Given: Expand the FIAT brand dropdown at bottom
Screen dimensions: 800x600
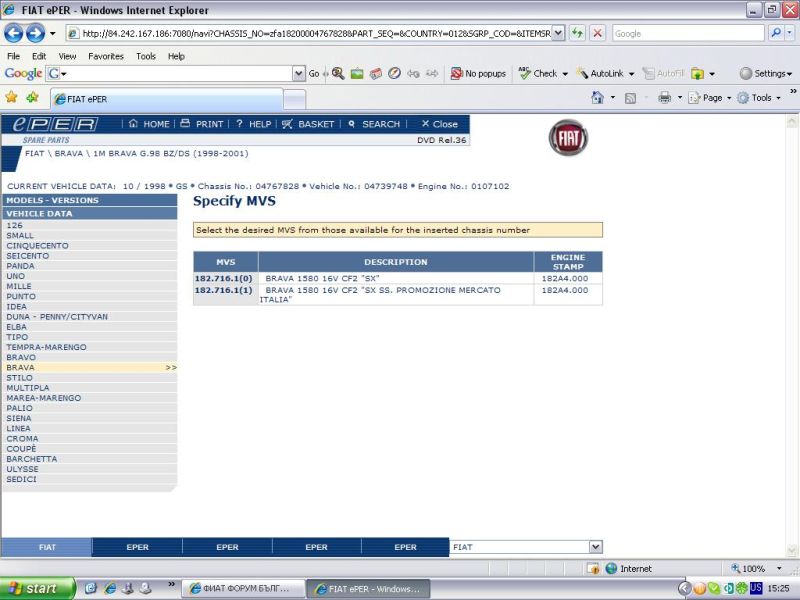Looking at the screenshot, I should click(x=596, y=547).
